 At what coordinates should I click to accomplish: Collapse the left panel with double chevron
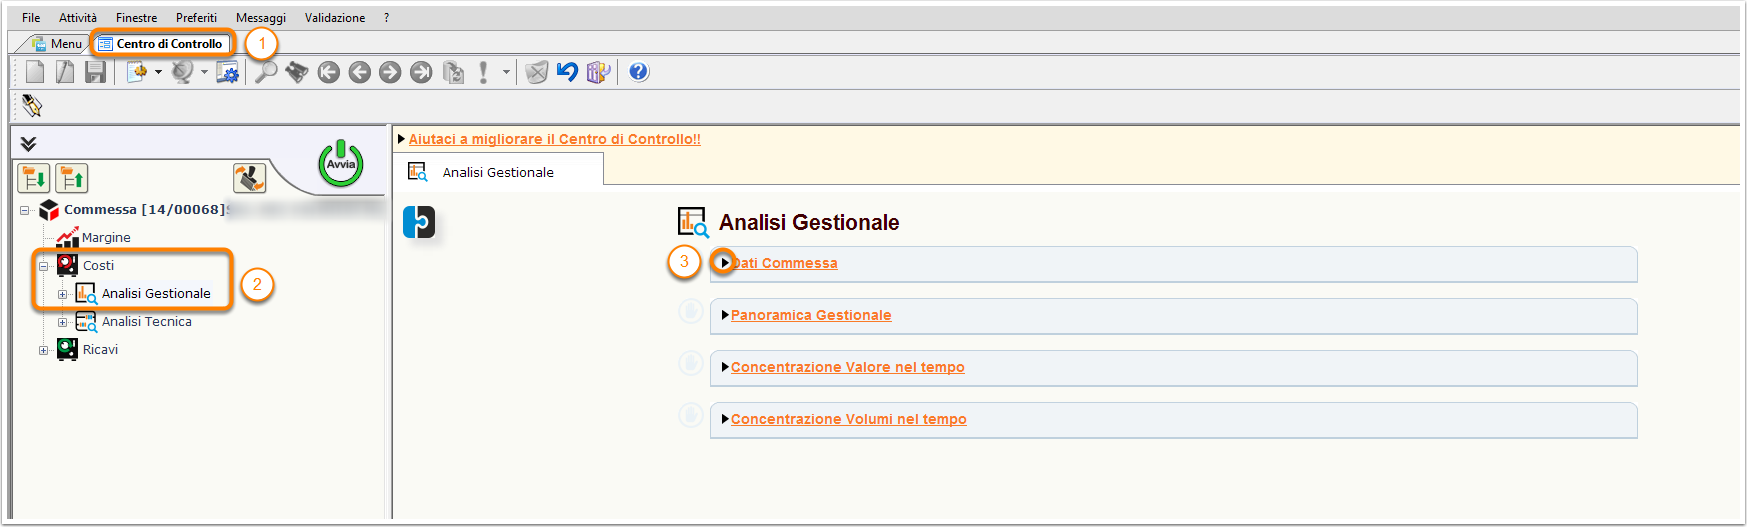click(x=28, y=144)
